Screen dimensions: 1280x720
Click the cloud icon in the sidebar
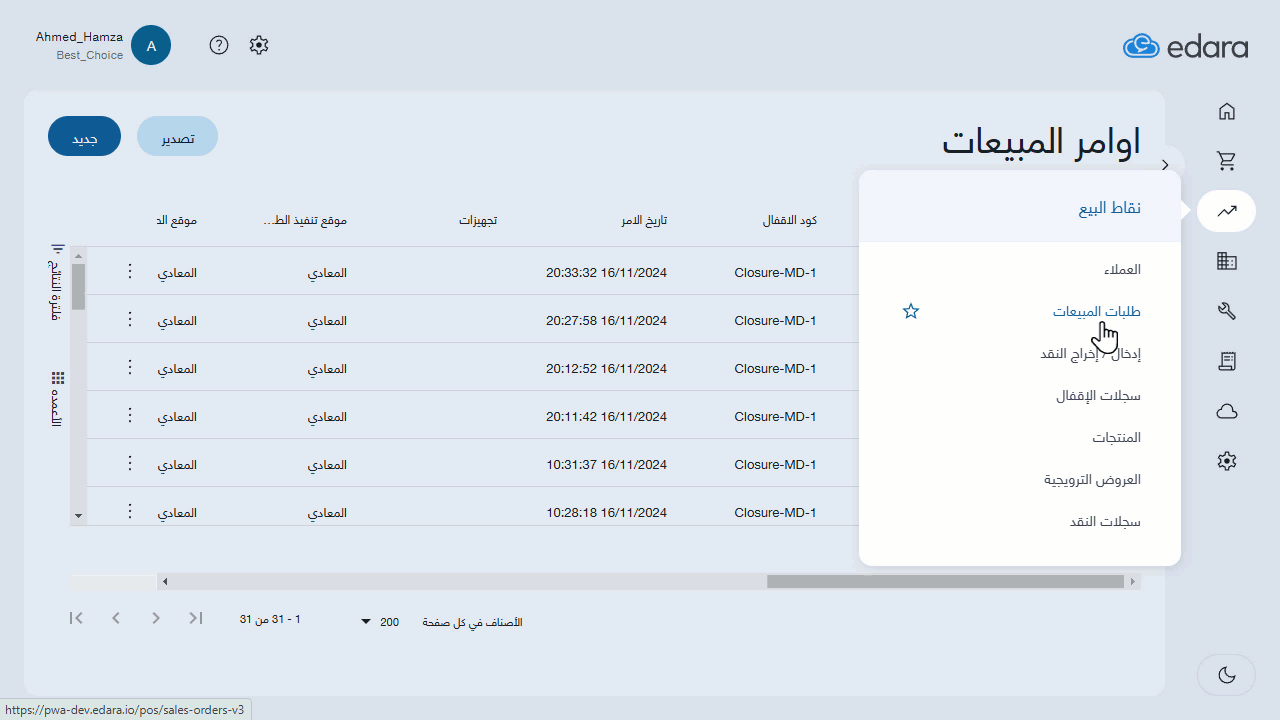pos(1227,411)
